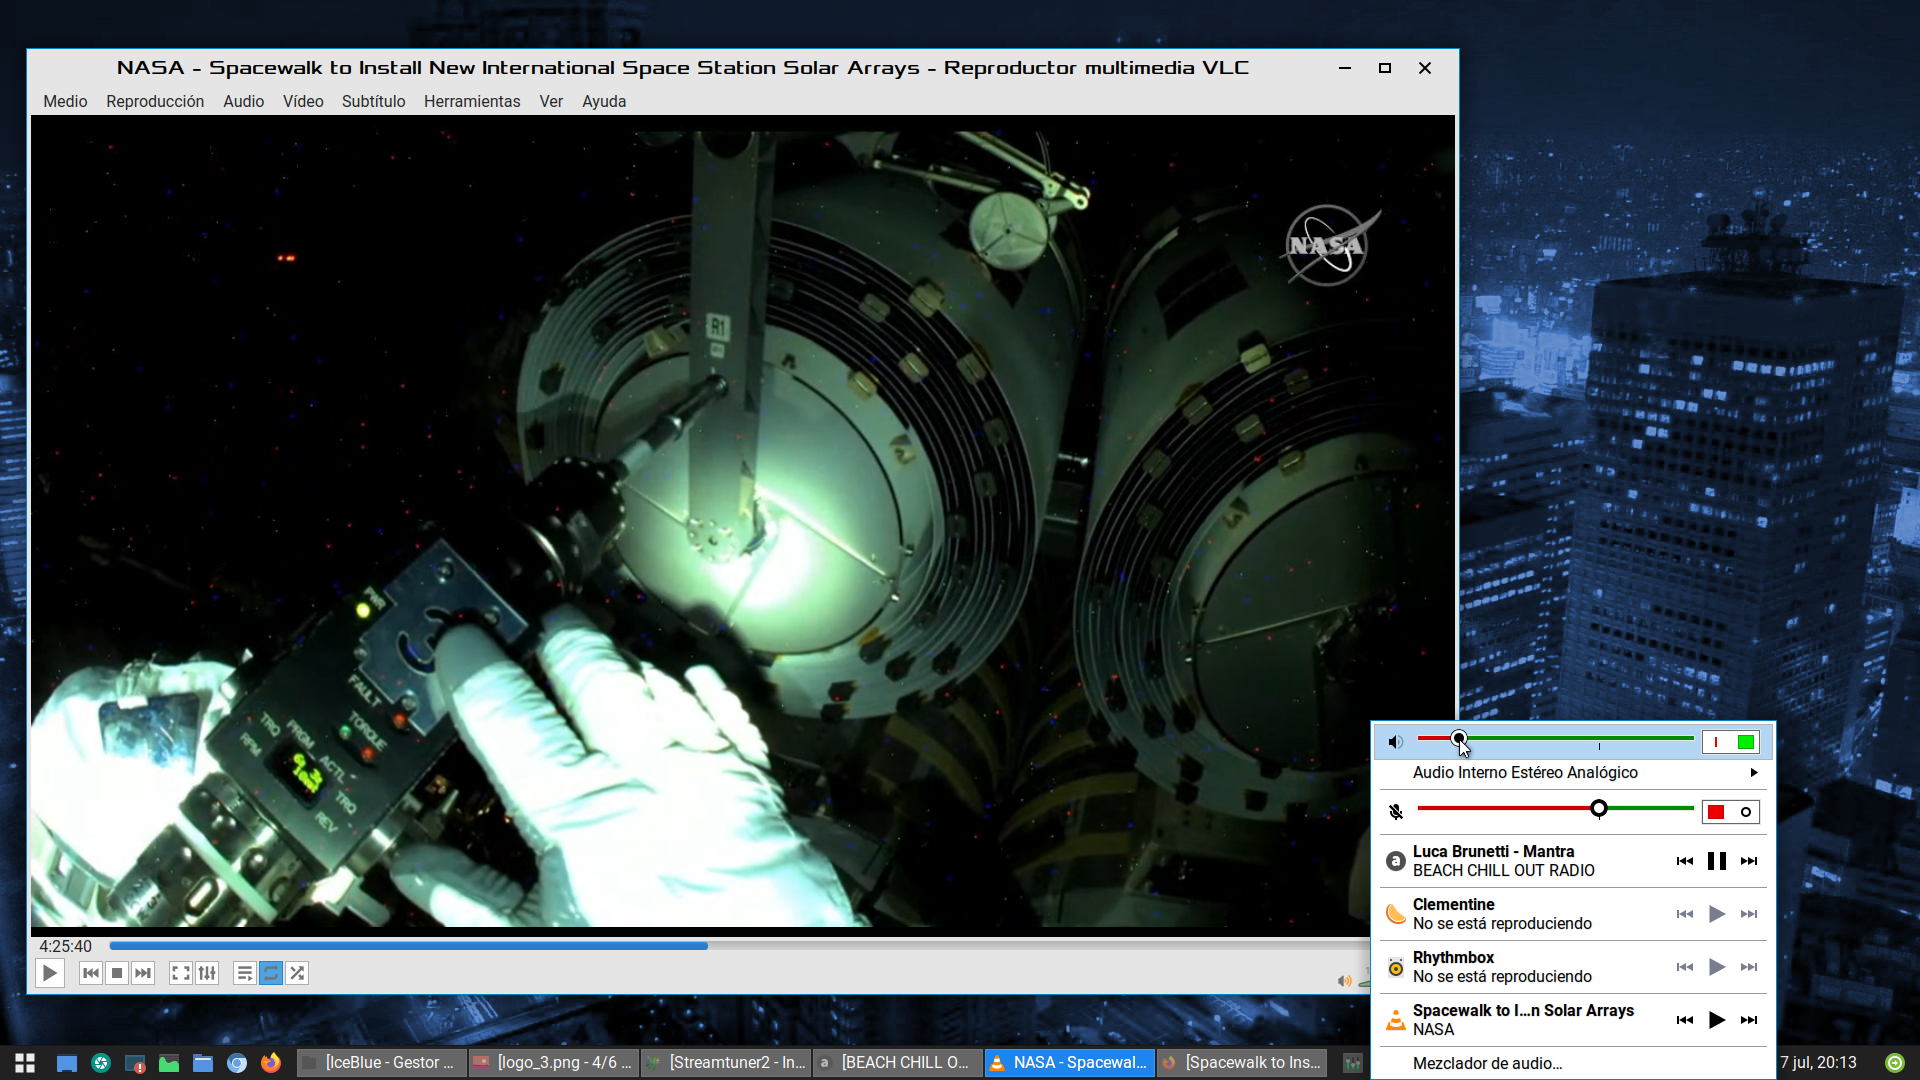Mute output via speaker icon in volume popup

[1396, 742]
